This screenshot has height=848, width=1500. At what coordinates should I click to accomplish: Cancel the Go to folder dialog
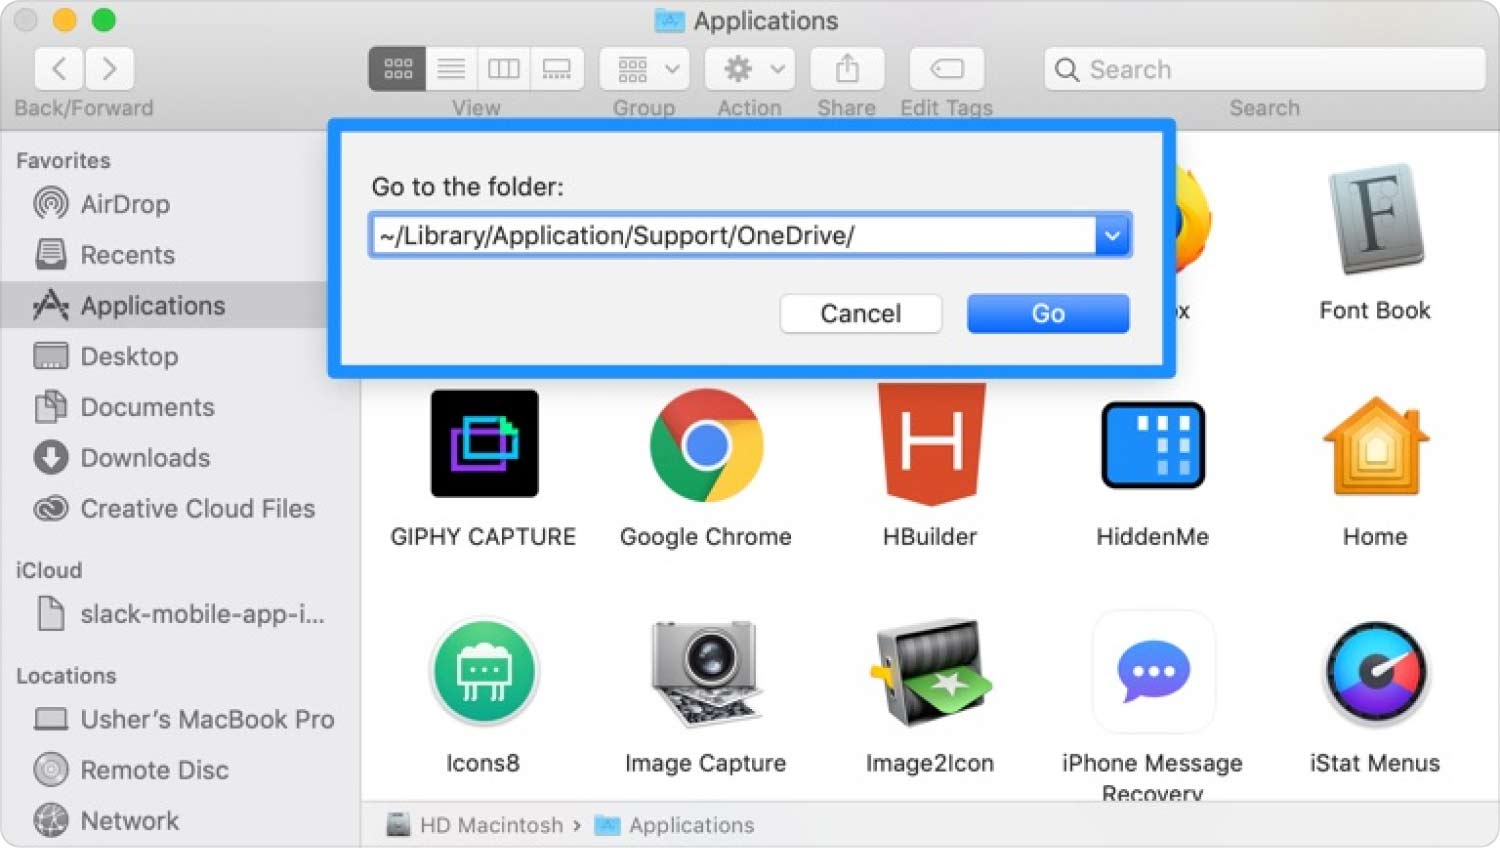[x=860, y=313]
